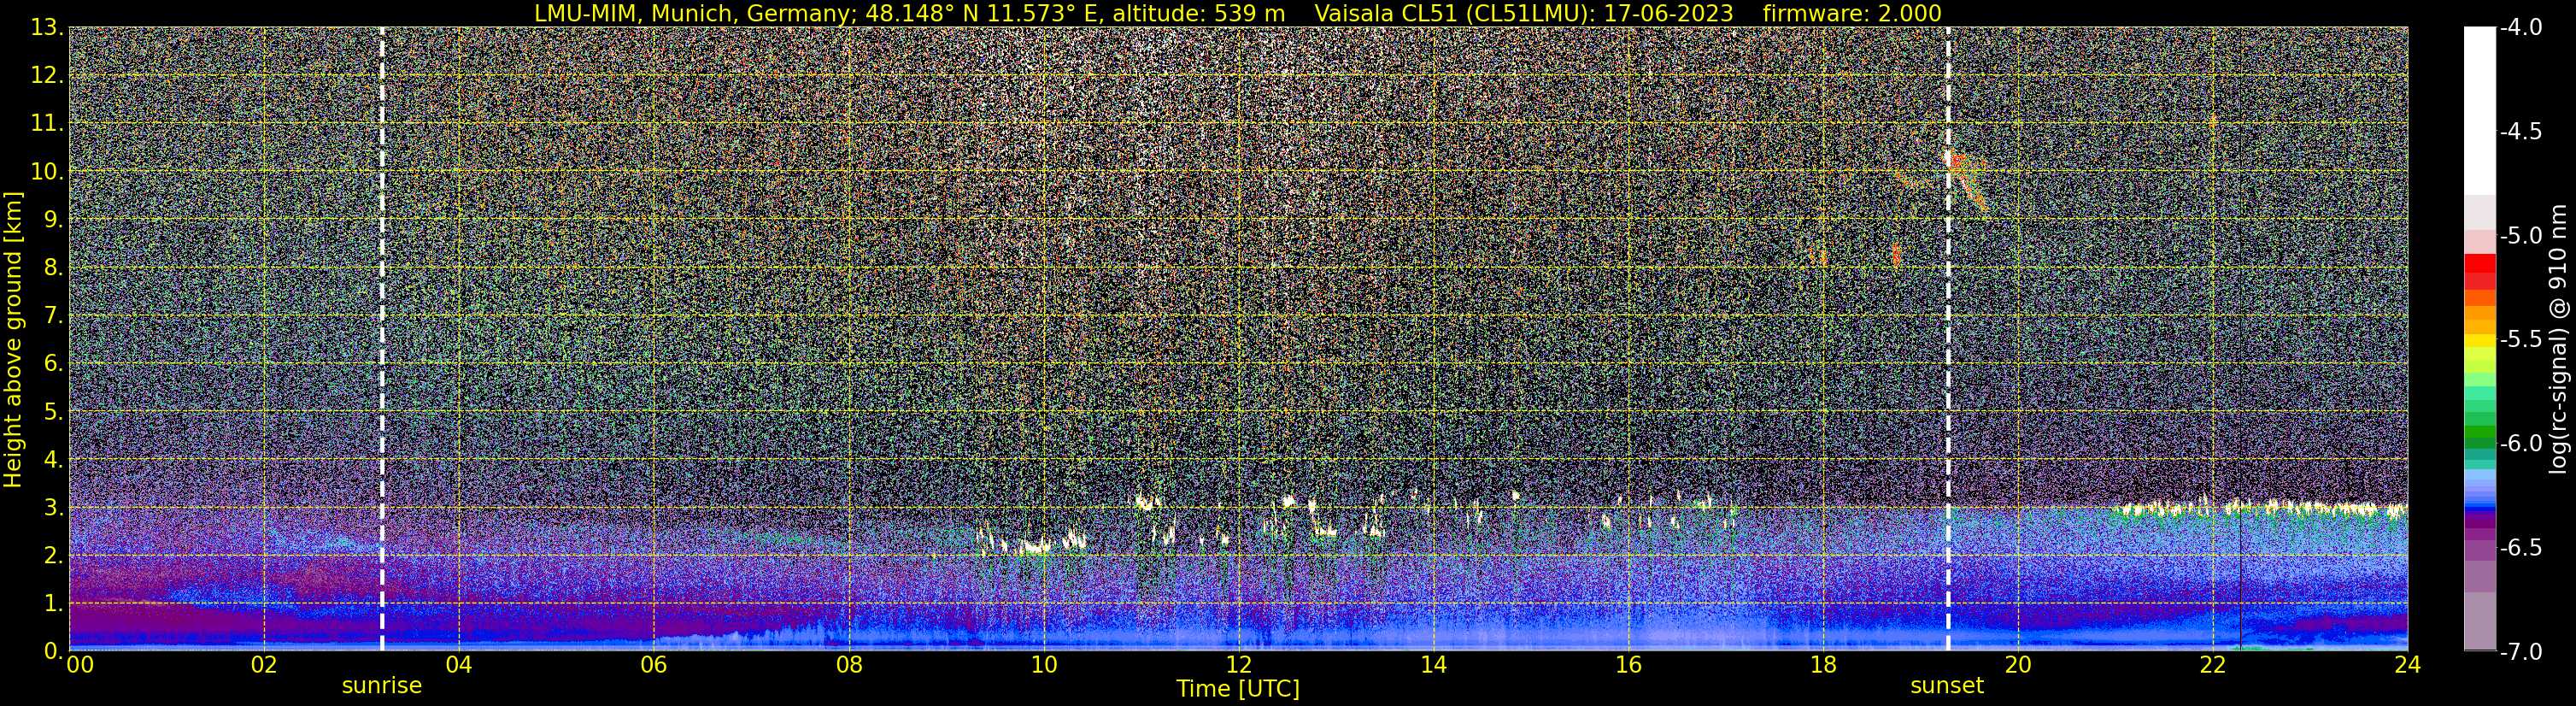Image resolution: width=2576 pixels, height=706 pixels.
Task: Click the '2.' height axis tick label
Action: coord(53,556)
